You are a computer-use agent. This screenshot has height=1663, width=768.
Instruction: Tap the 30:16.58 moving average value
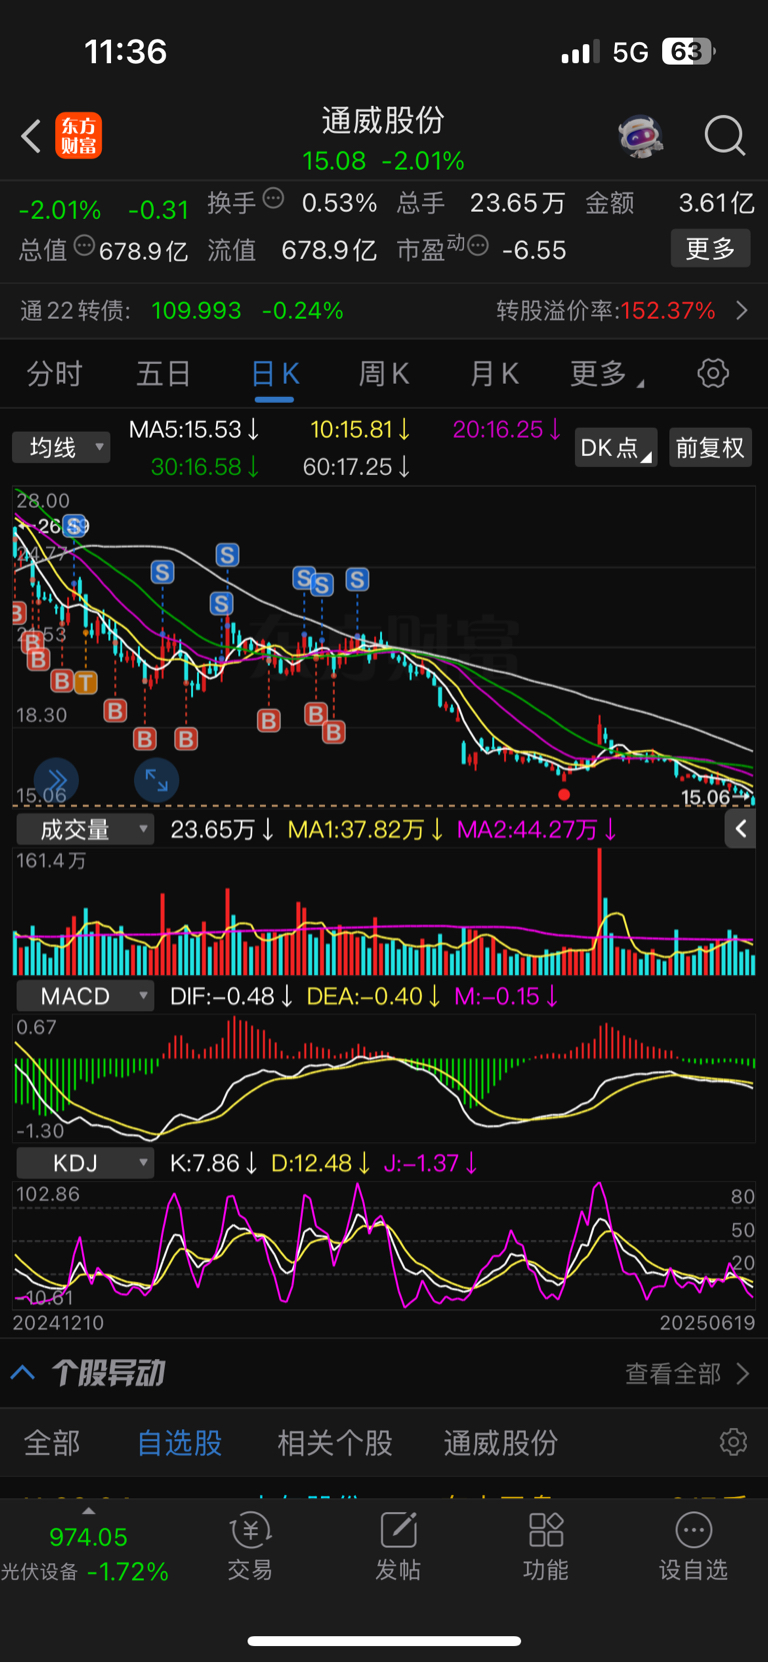[205, 467]
